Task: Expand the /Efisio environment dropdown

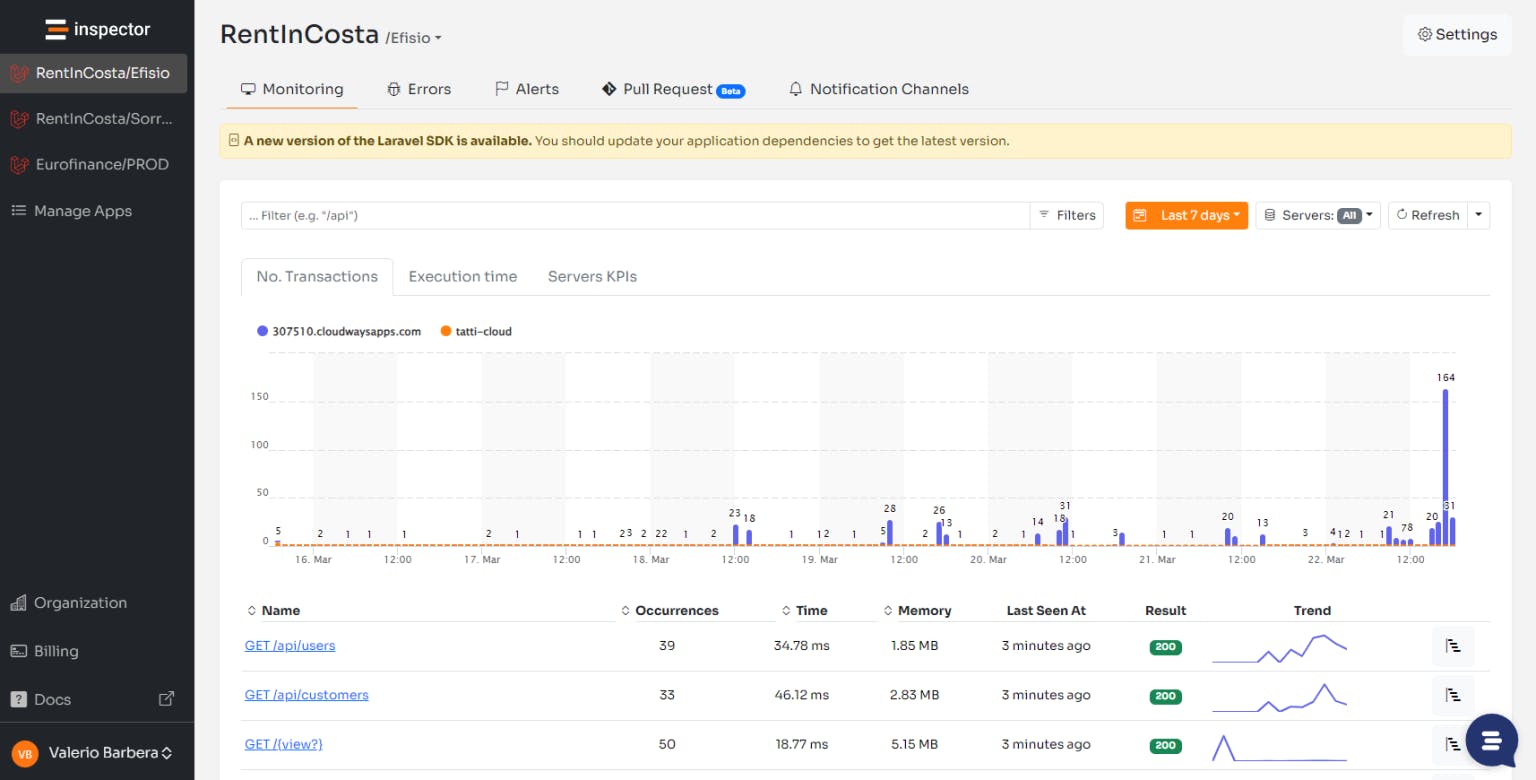Action: (x=413, y=38)
